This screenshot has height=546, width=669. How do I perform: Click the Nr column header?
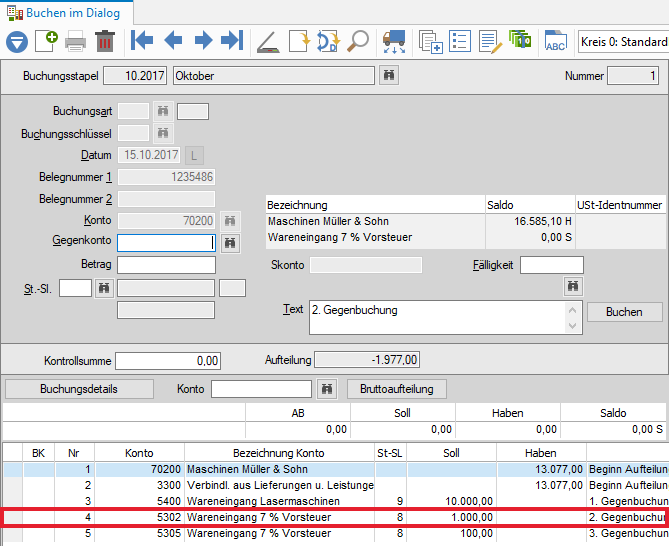[x=74, y=453]
